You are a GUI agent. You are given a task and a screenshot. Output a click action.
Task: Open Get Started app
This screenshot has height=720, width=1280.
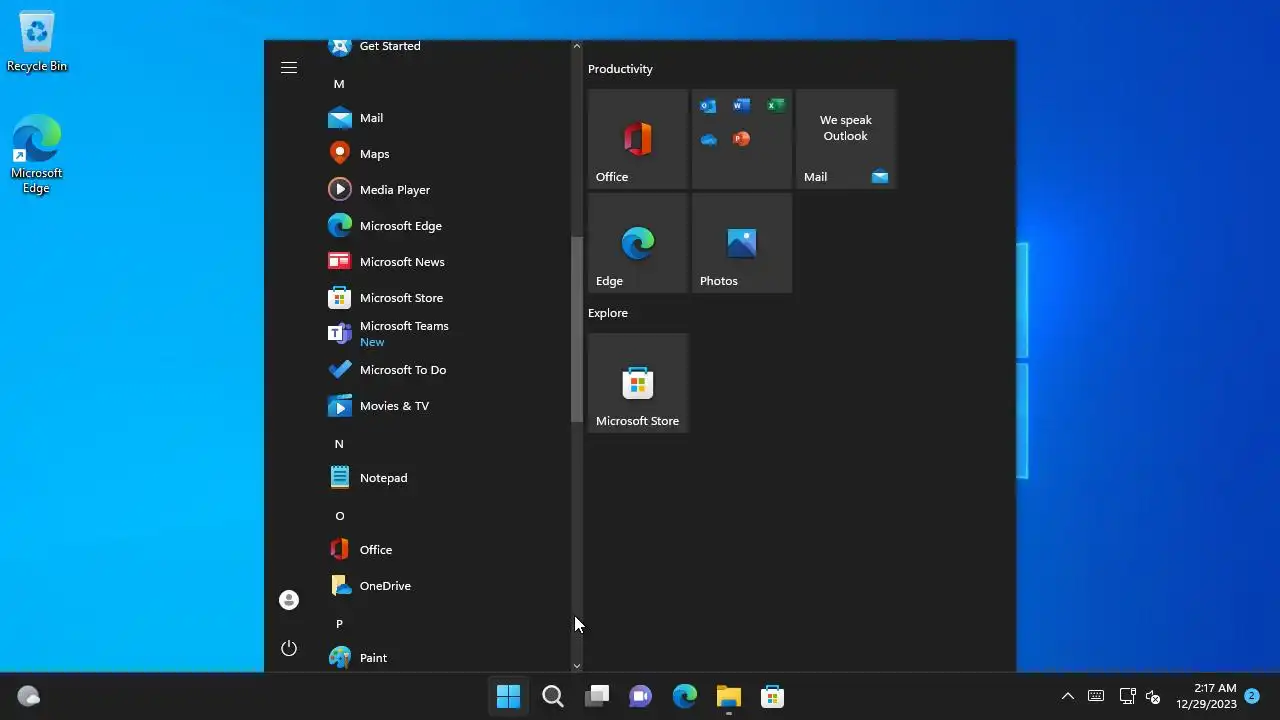(446, 48)
